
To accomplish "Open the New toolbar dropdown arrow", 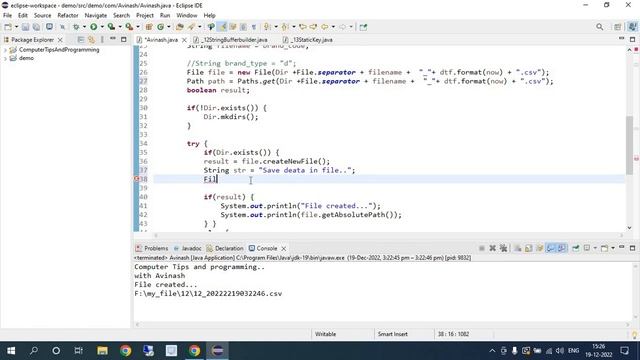I will click(16, 27).
